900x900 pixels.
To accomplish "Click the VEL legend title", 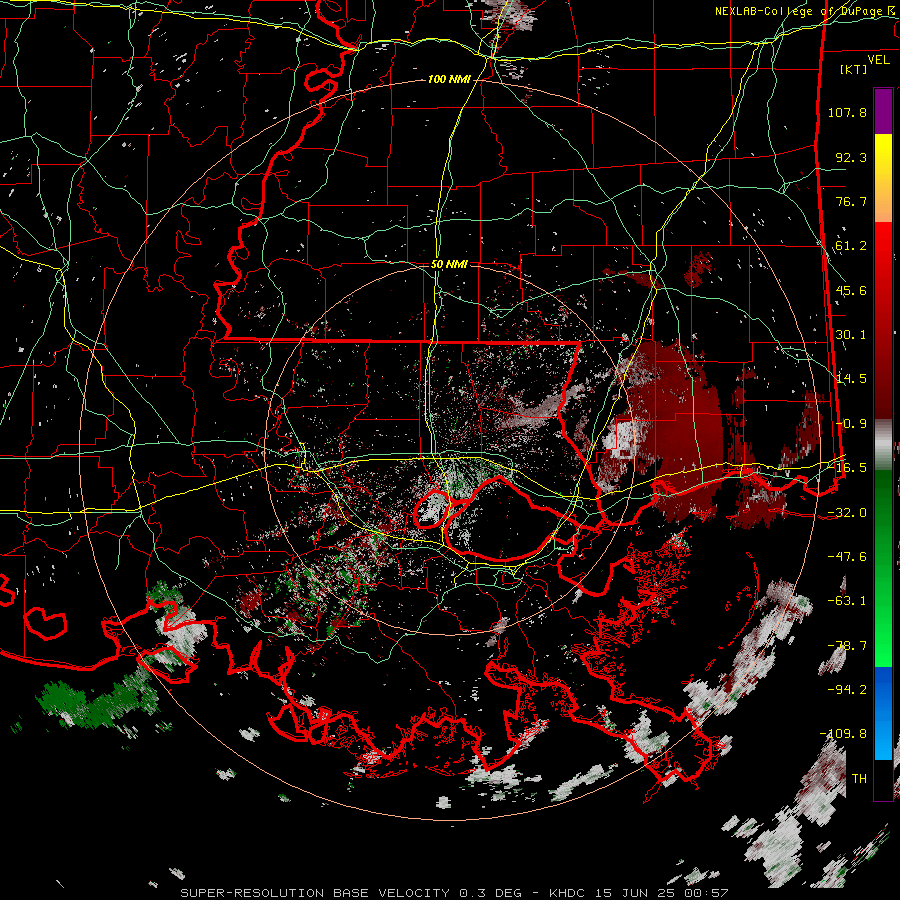I will point(878,59).
